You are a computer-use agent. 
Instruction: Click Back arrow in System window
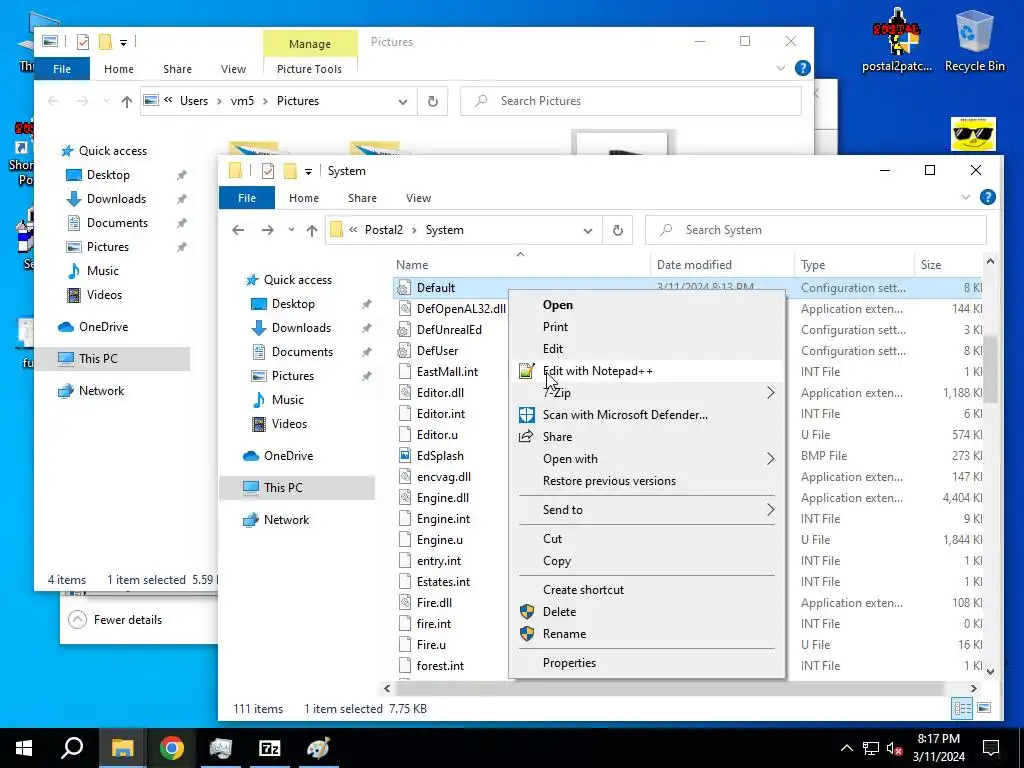point(238,230)
